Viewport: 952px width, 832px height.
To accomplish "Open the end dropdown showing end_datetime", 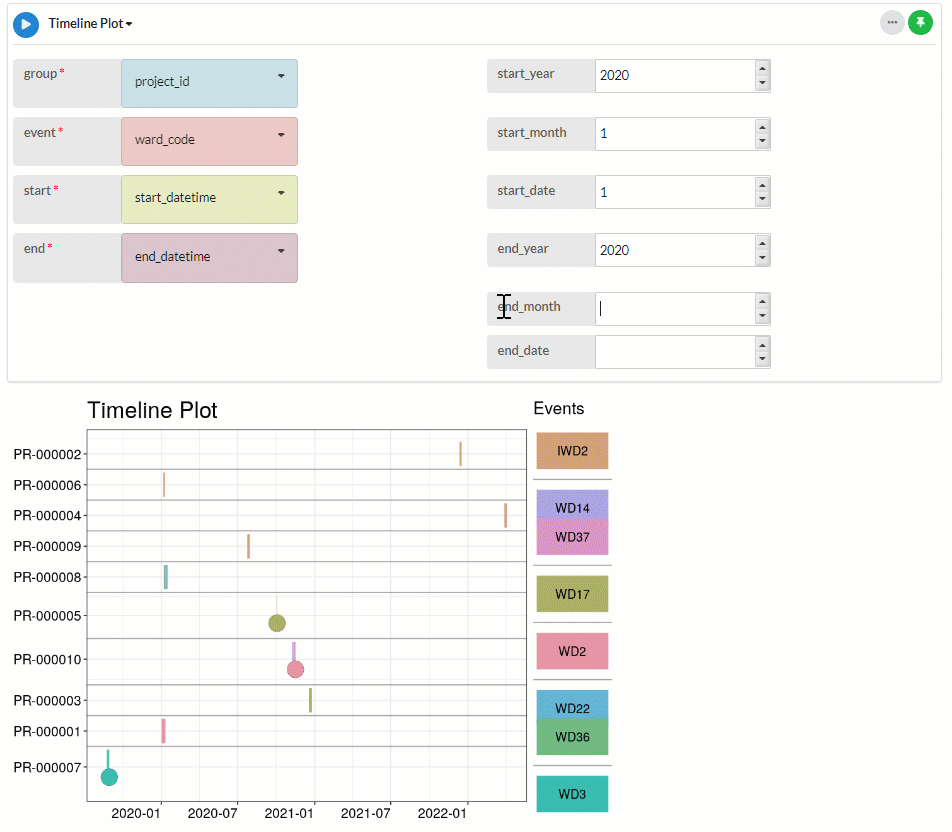I will point(209,257).
